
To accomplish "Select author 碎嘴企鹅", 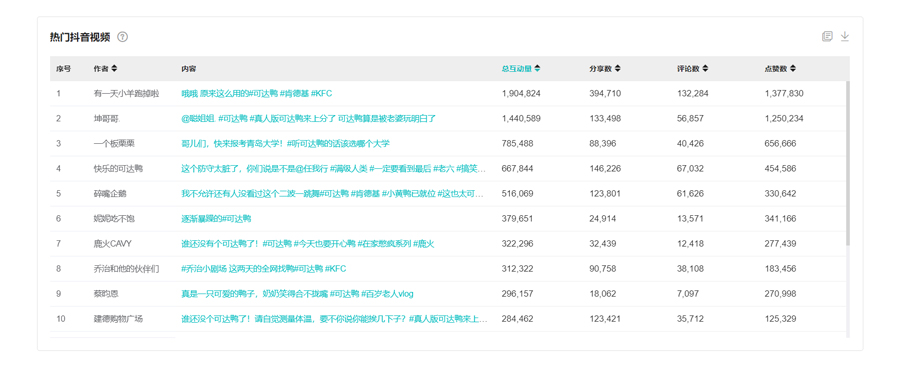I will [x=110, y=194].
